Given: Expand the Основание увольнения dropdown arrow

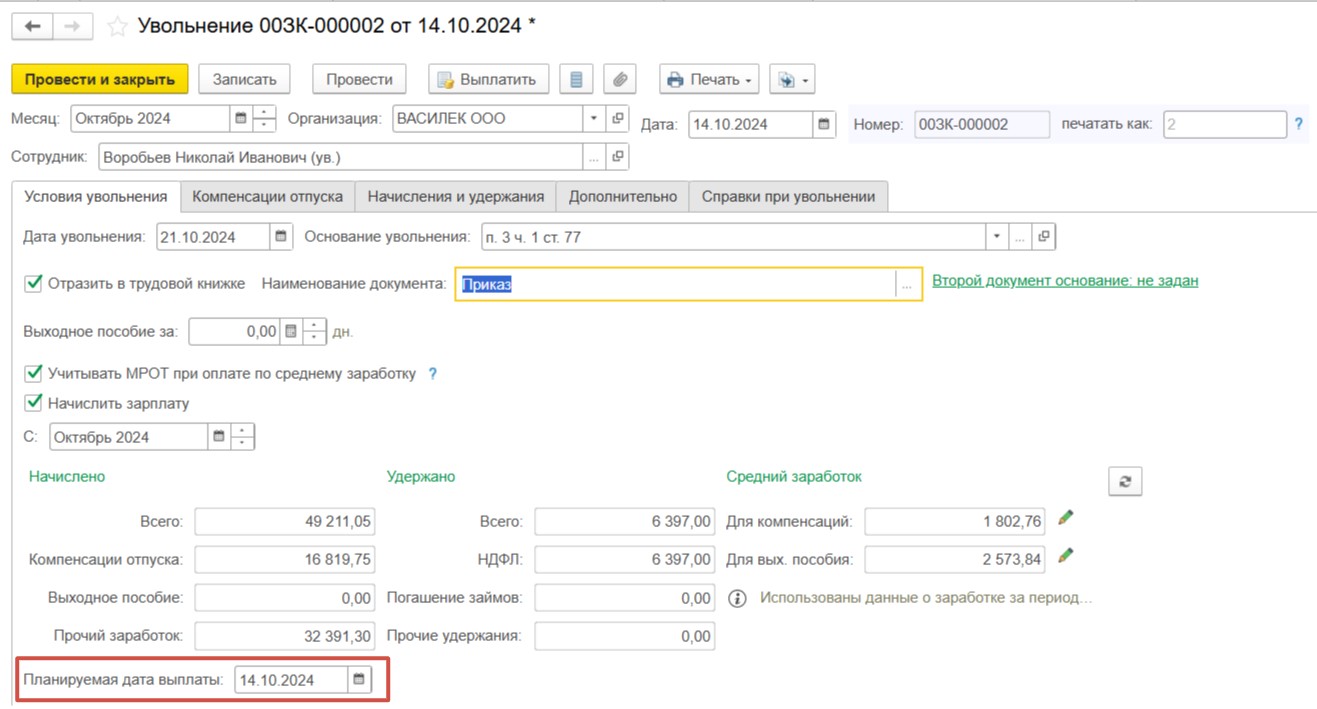Looking at the screenshot, I should (x=996, y=237).
